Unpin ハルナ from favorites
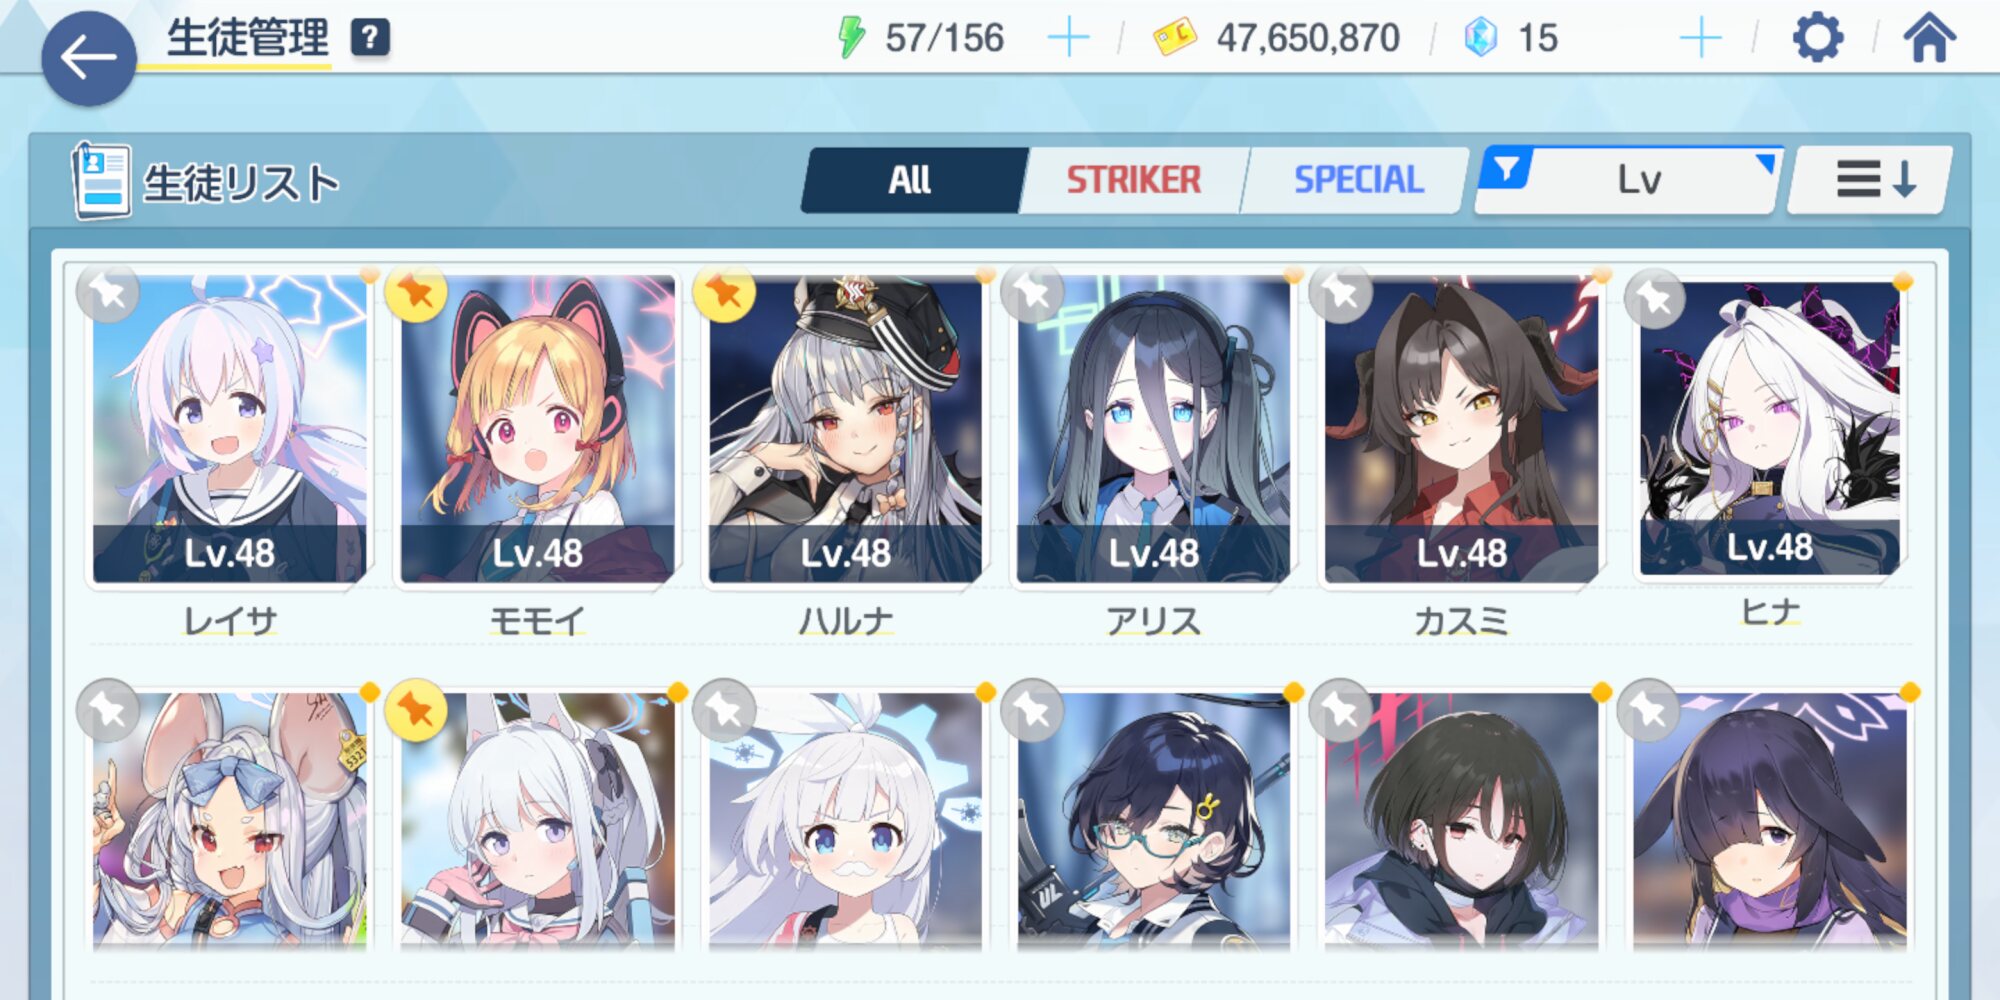 [724, 293]
